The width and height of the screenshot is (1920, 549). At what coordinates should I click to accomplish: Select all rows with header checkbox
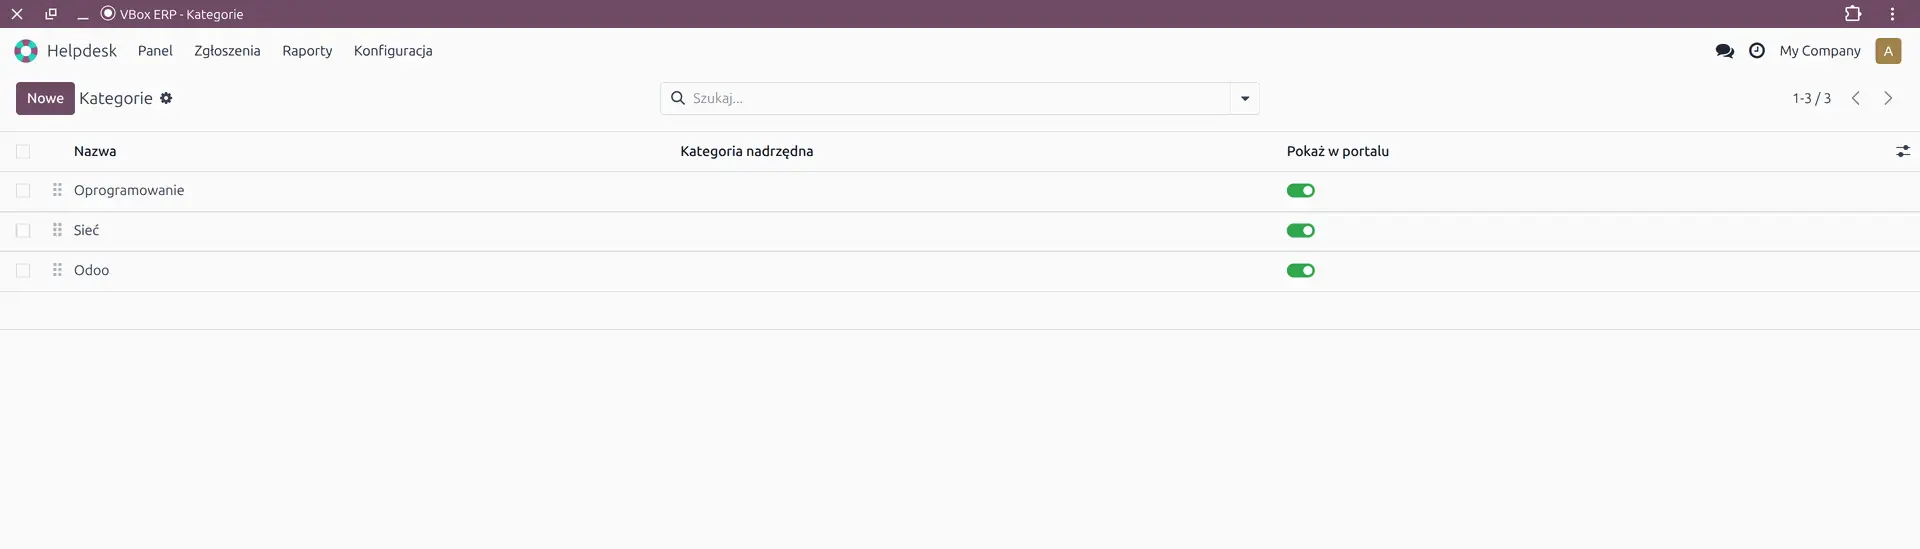23,152
